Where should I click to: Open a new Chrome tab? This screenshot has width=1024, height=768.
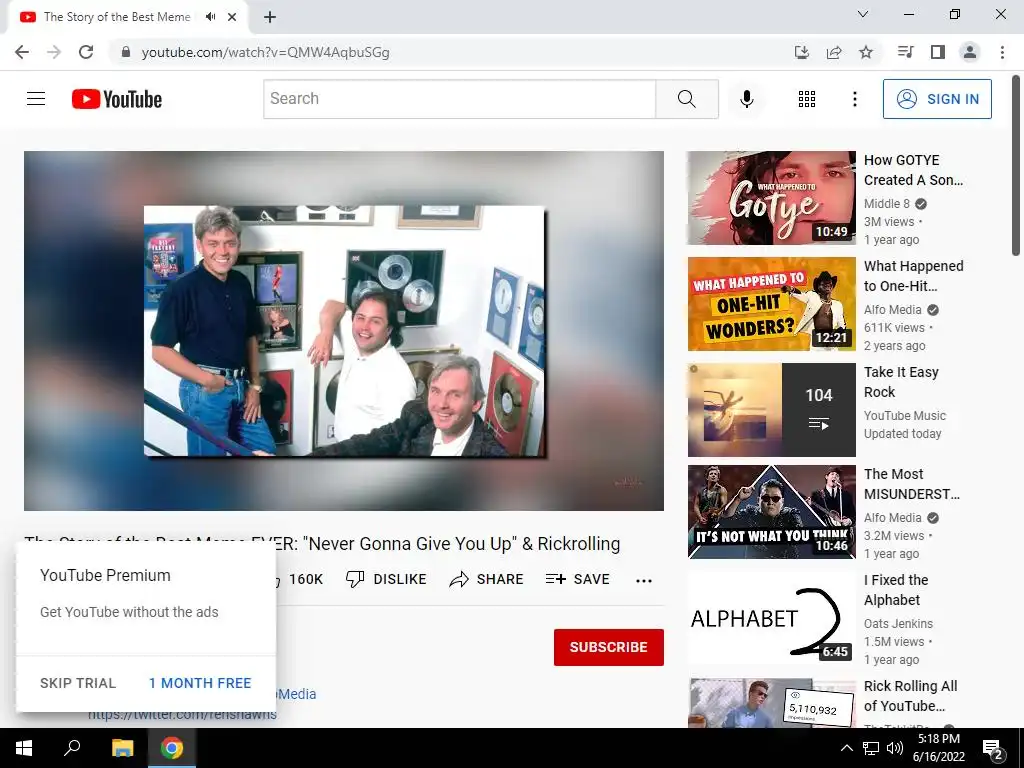270,18
